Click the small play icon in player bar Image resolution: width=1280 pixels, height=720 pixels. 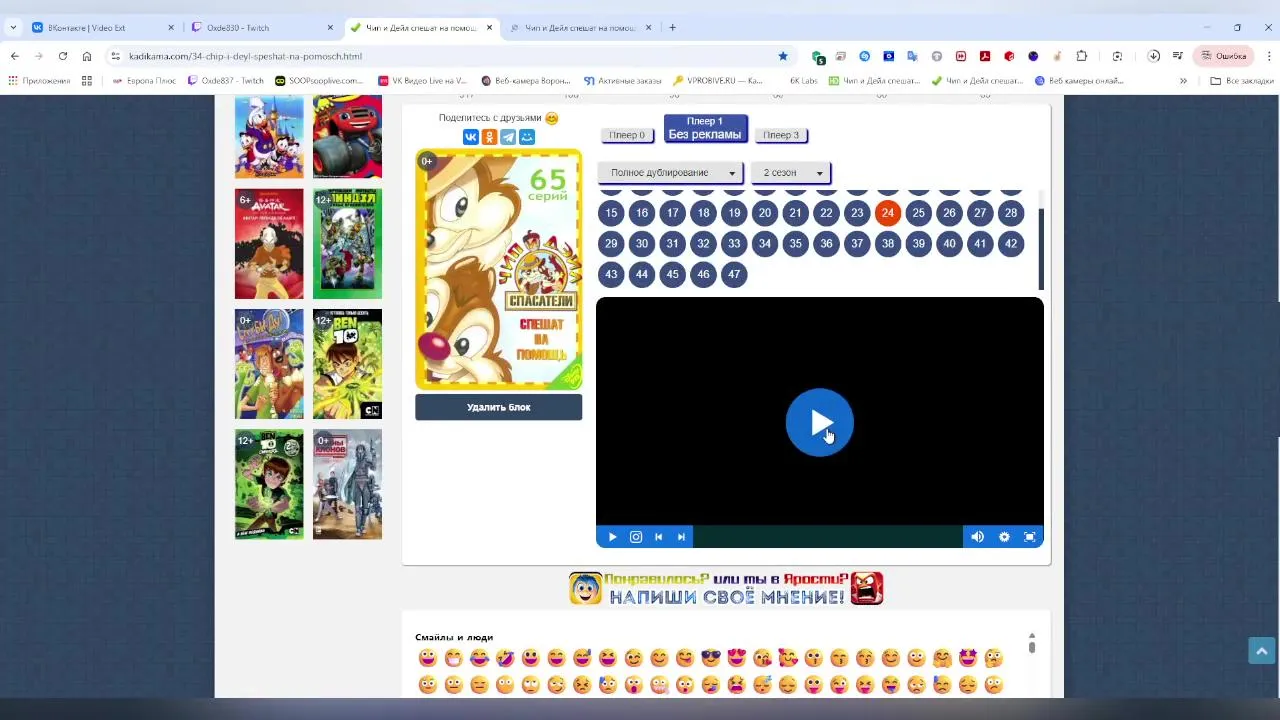tap(612, 537)
